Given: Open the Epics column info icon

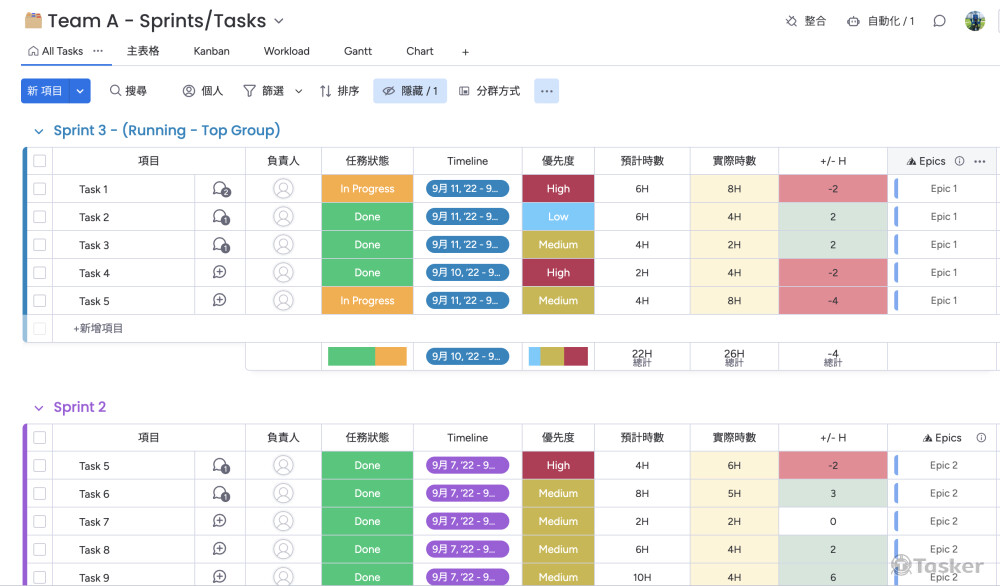Looking at the screenshot, I should [x=959, y=161].
